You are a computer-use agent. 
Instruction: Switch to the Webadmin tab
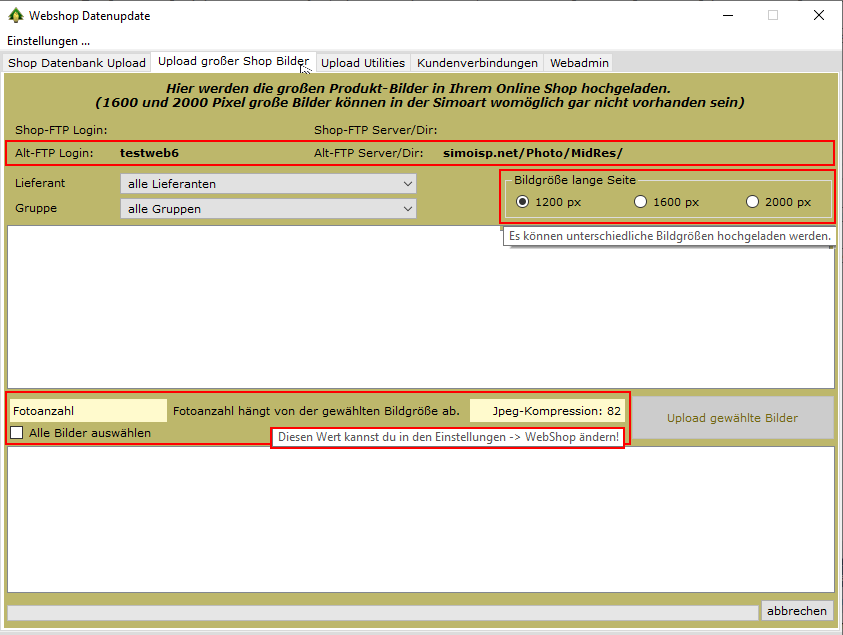(x=578, y=63)
